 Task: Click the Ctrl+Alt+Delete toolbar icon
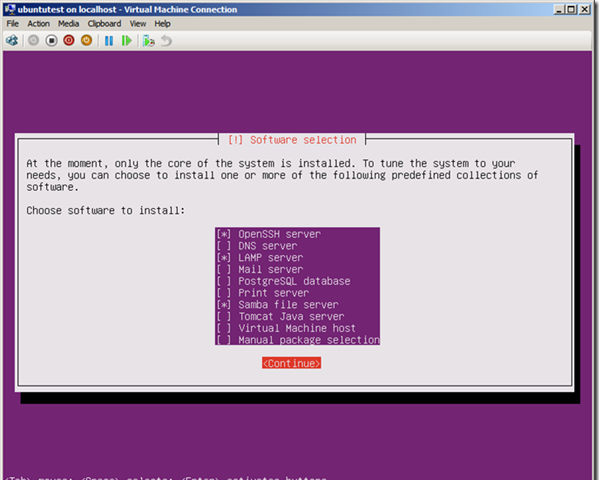12,41
